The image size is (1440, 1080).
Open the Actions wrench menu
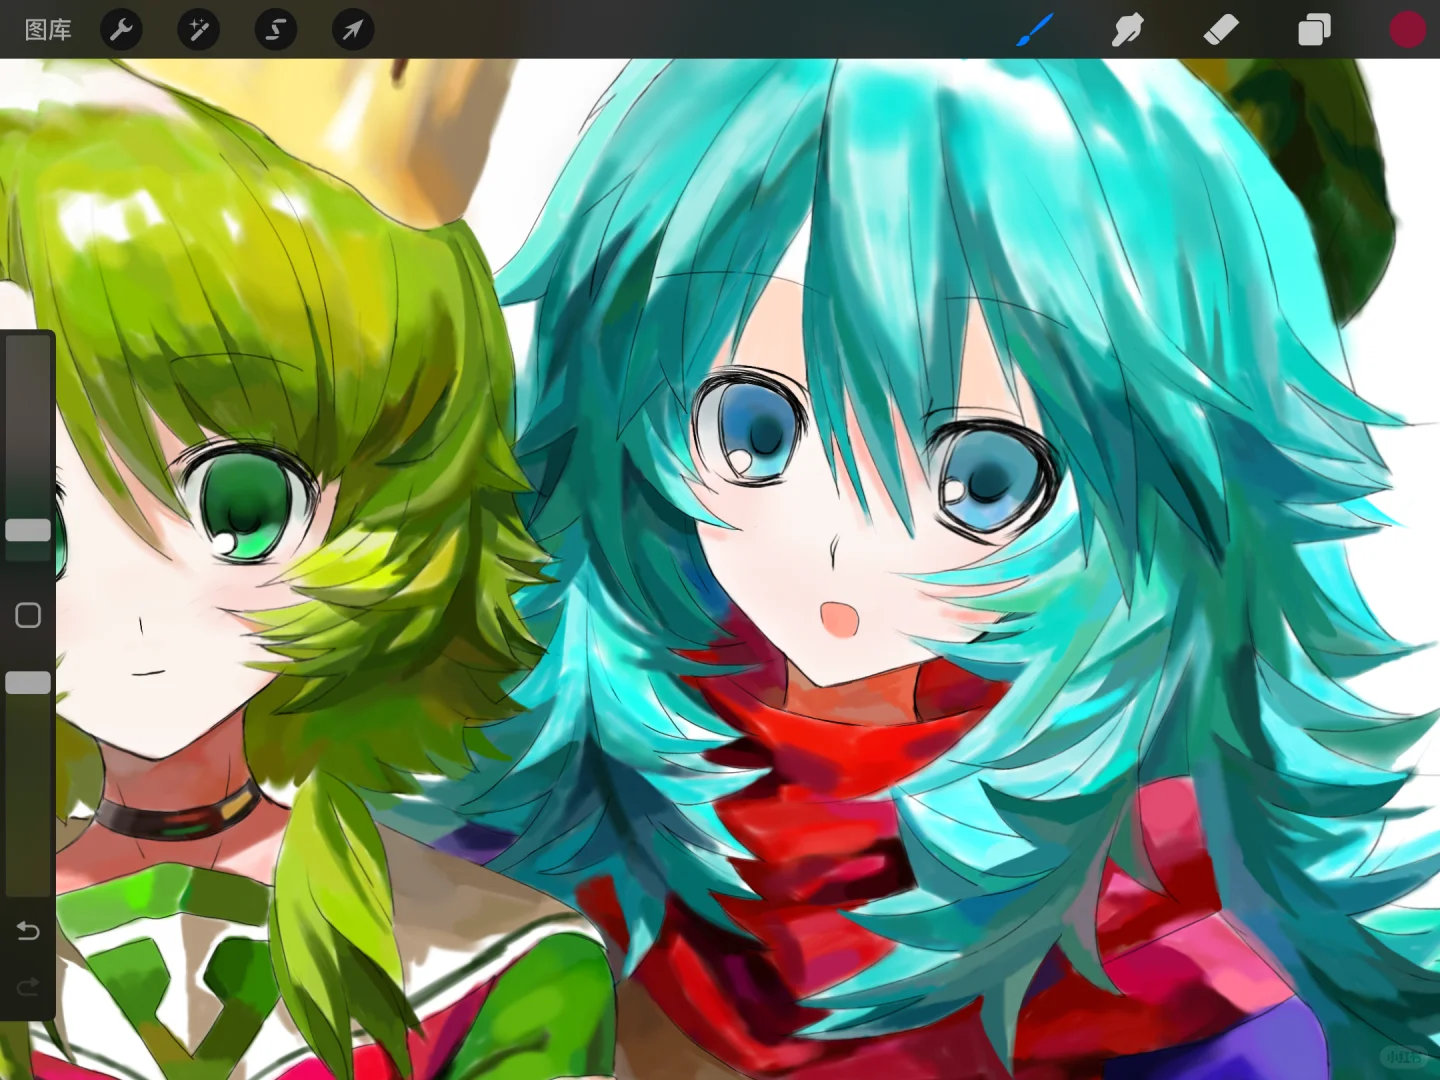click(x=121, y=30)
